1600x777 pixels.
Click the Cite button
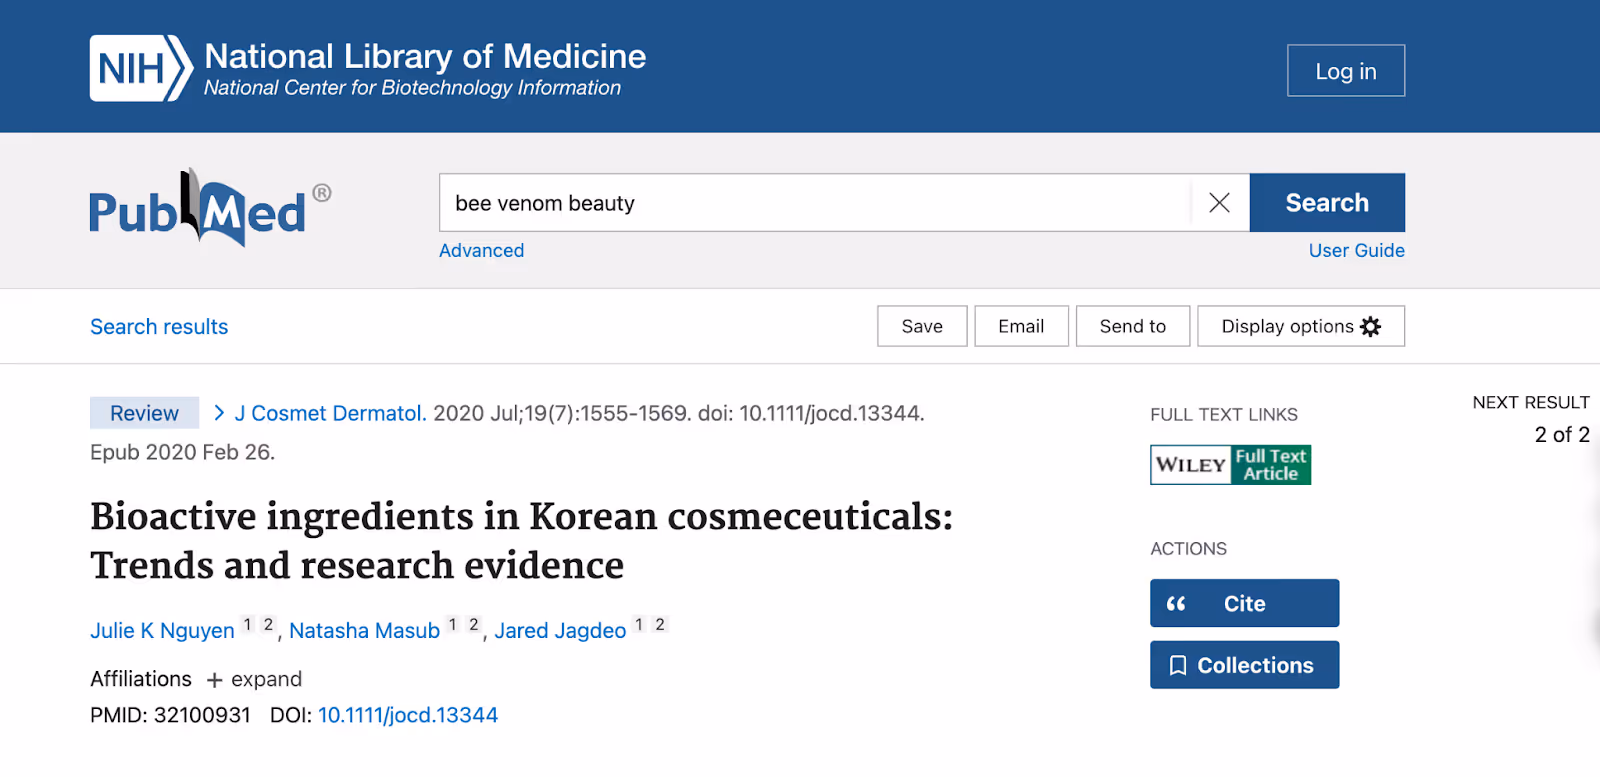click(1244, 603)
